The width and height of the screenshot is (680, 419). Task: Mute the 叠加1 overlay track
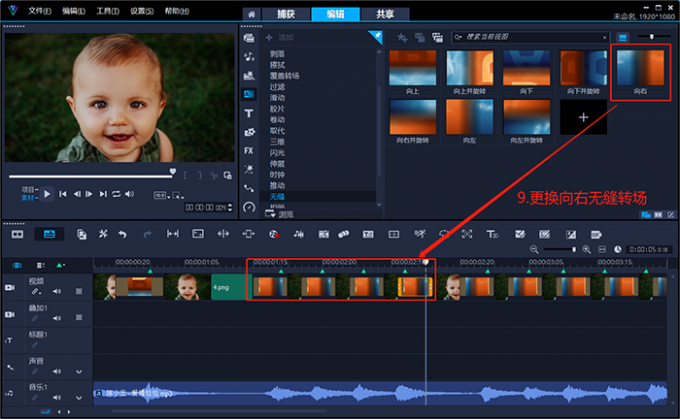pos(57,318)
